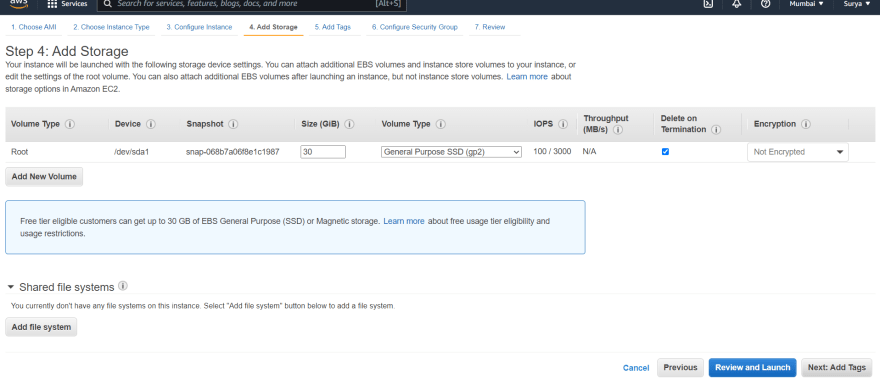Image resolution: width=880 pixels, height=379 pixels.
Task: Go to 6. Configure Security Group tab
Action: (x=415, y=27)
